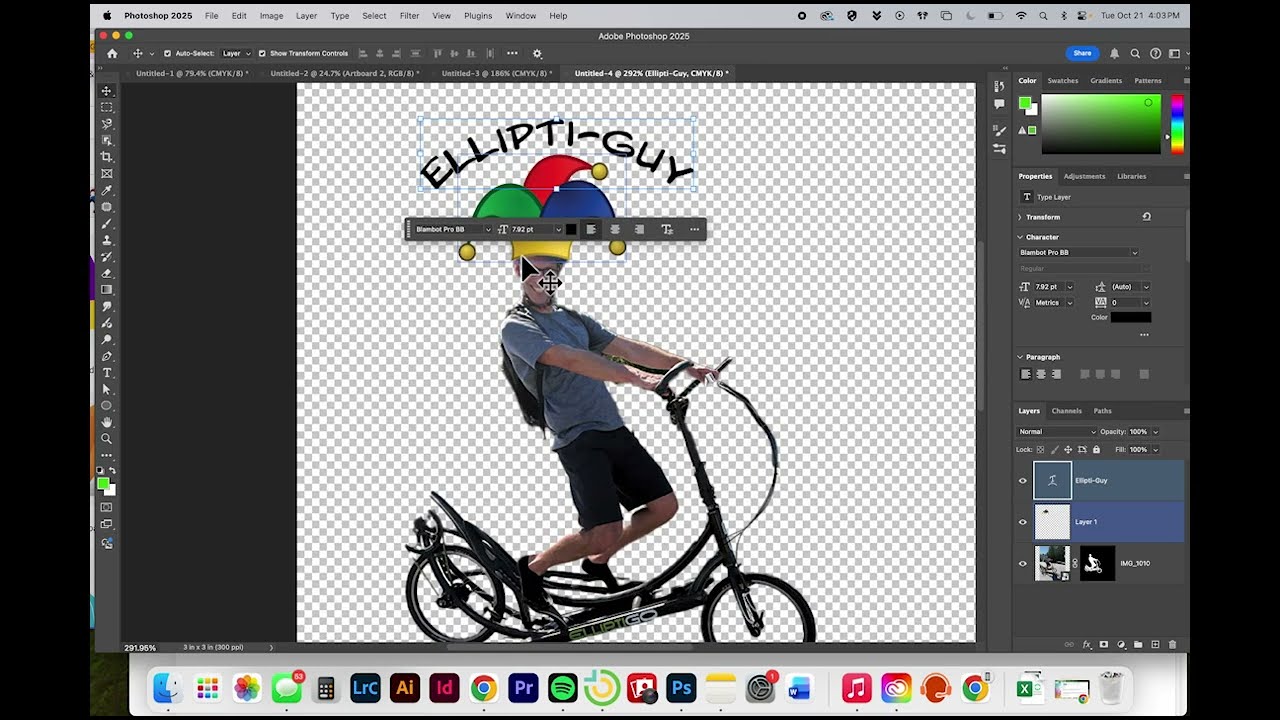
Task: Select the Hand tool
Action: 106,422
